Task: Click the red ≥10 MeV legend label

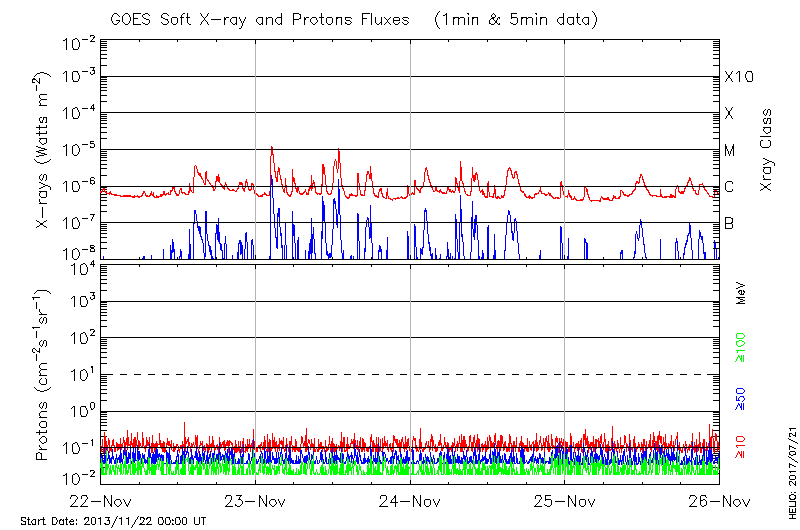Action: [x=741, y=446]
